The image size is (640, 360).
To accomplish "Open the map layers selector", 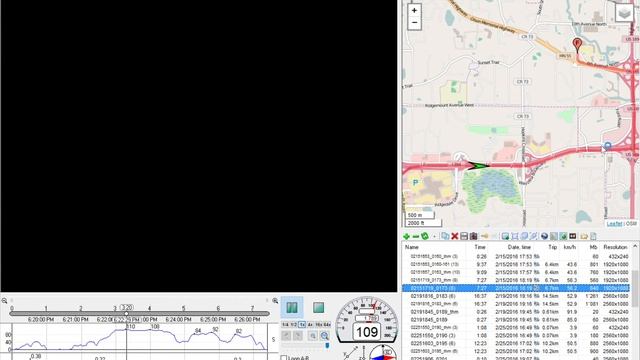I will (624, 12).
